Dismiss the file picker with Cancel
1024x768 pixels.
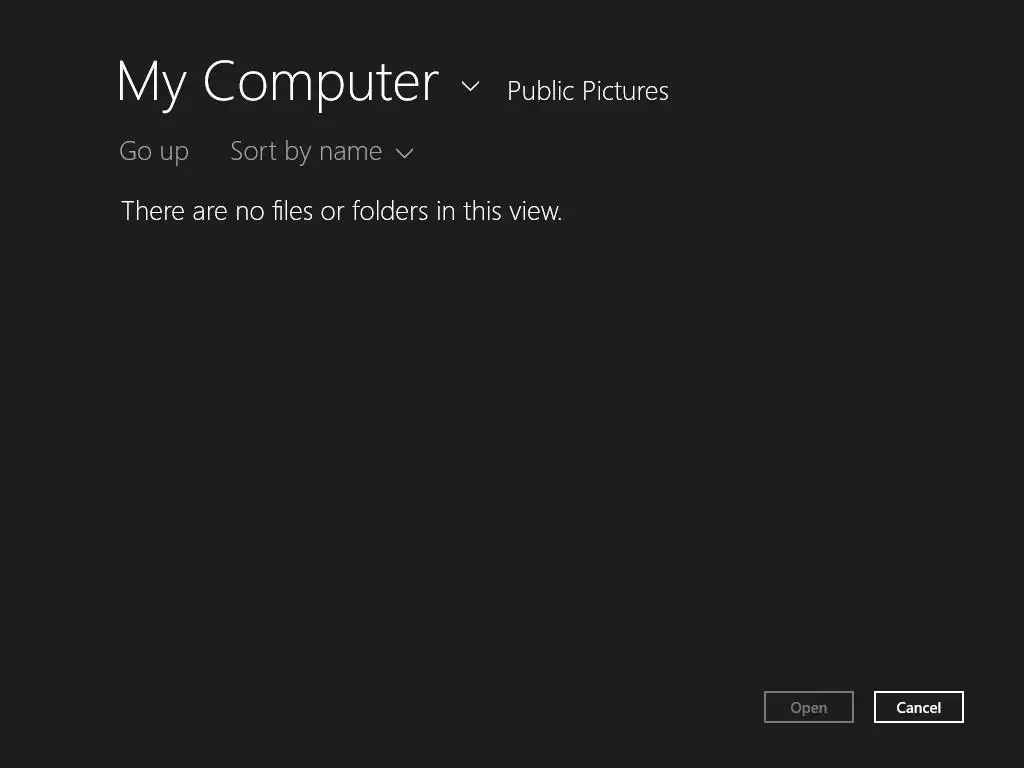pyautogui.click(x=918, y=707)
